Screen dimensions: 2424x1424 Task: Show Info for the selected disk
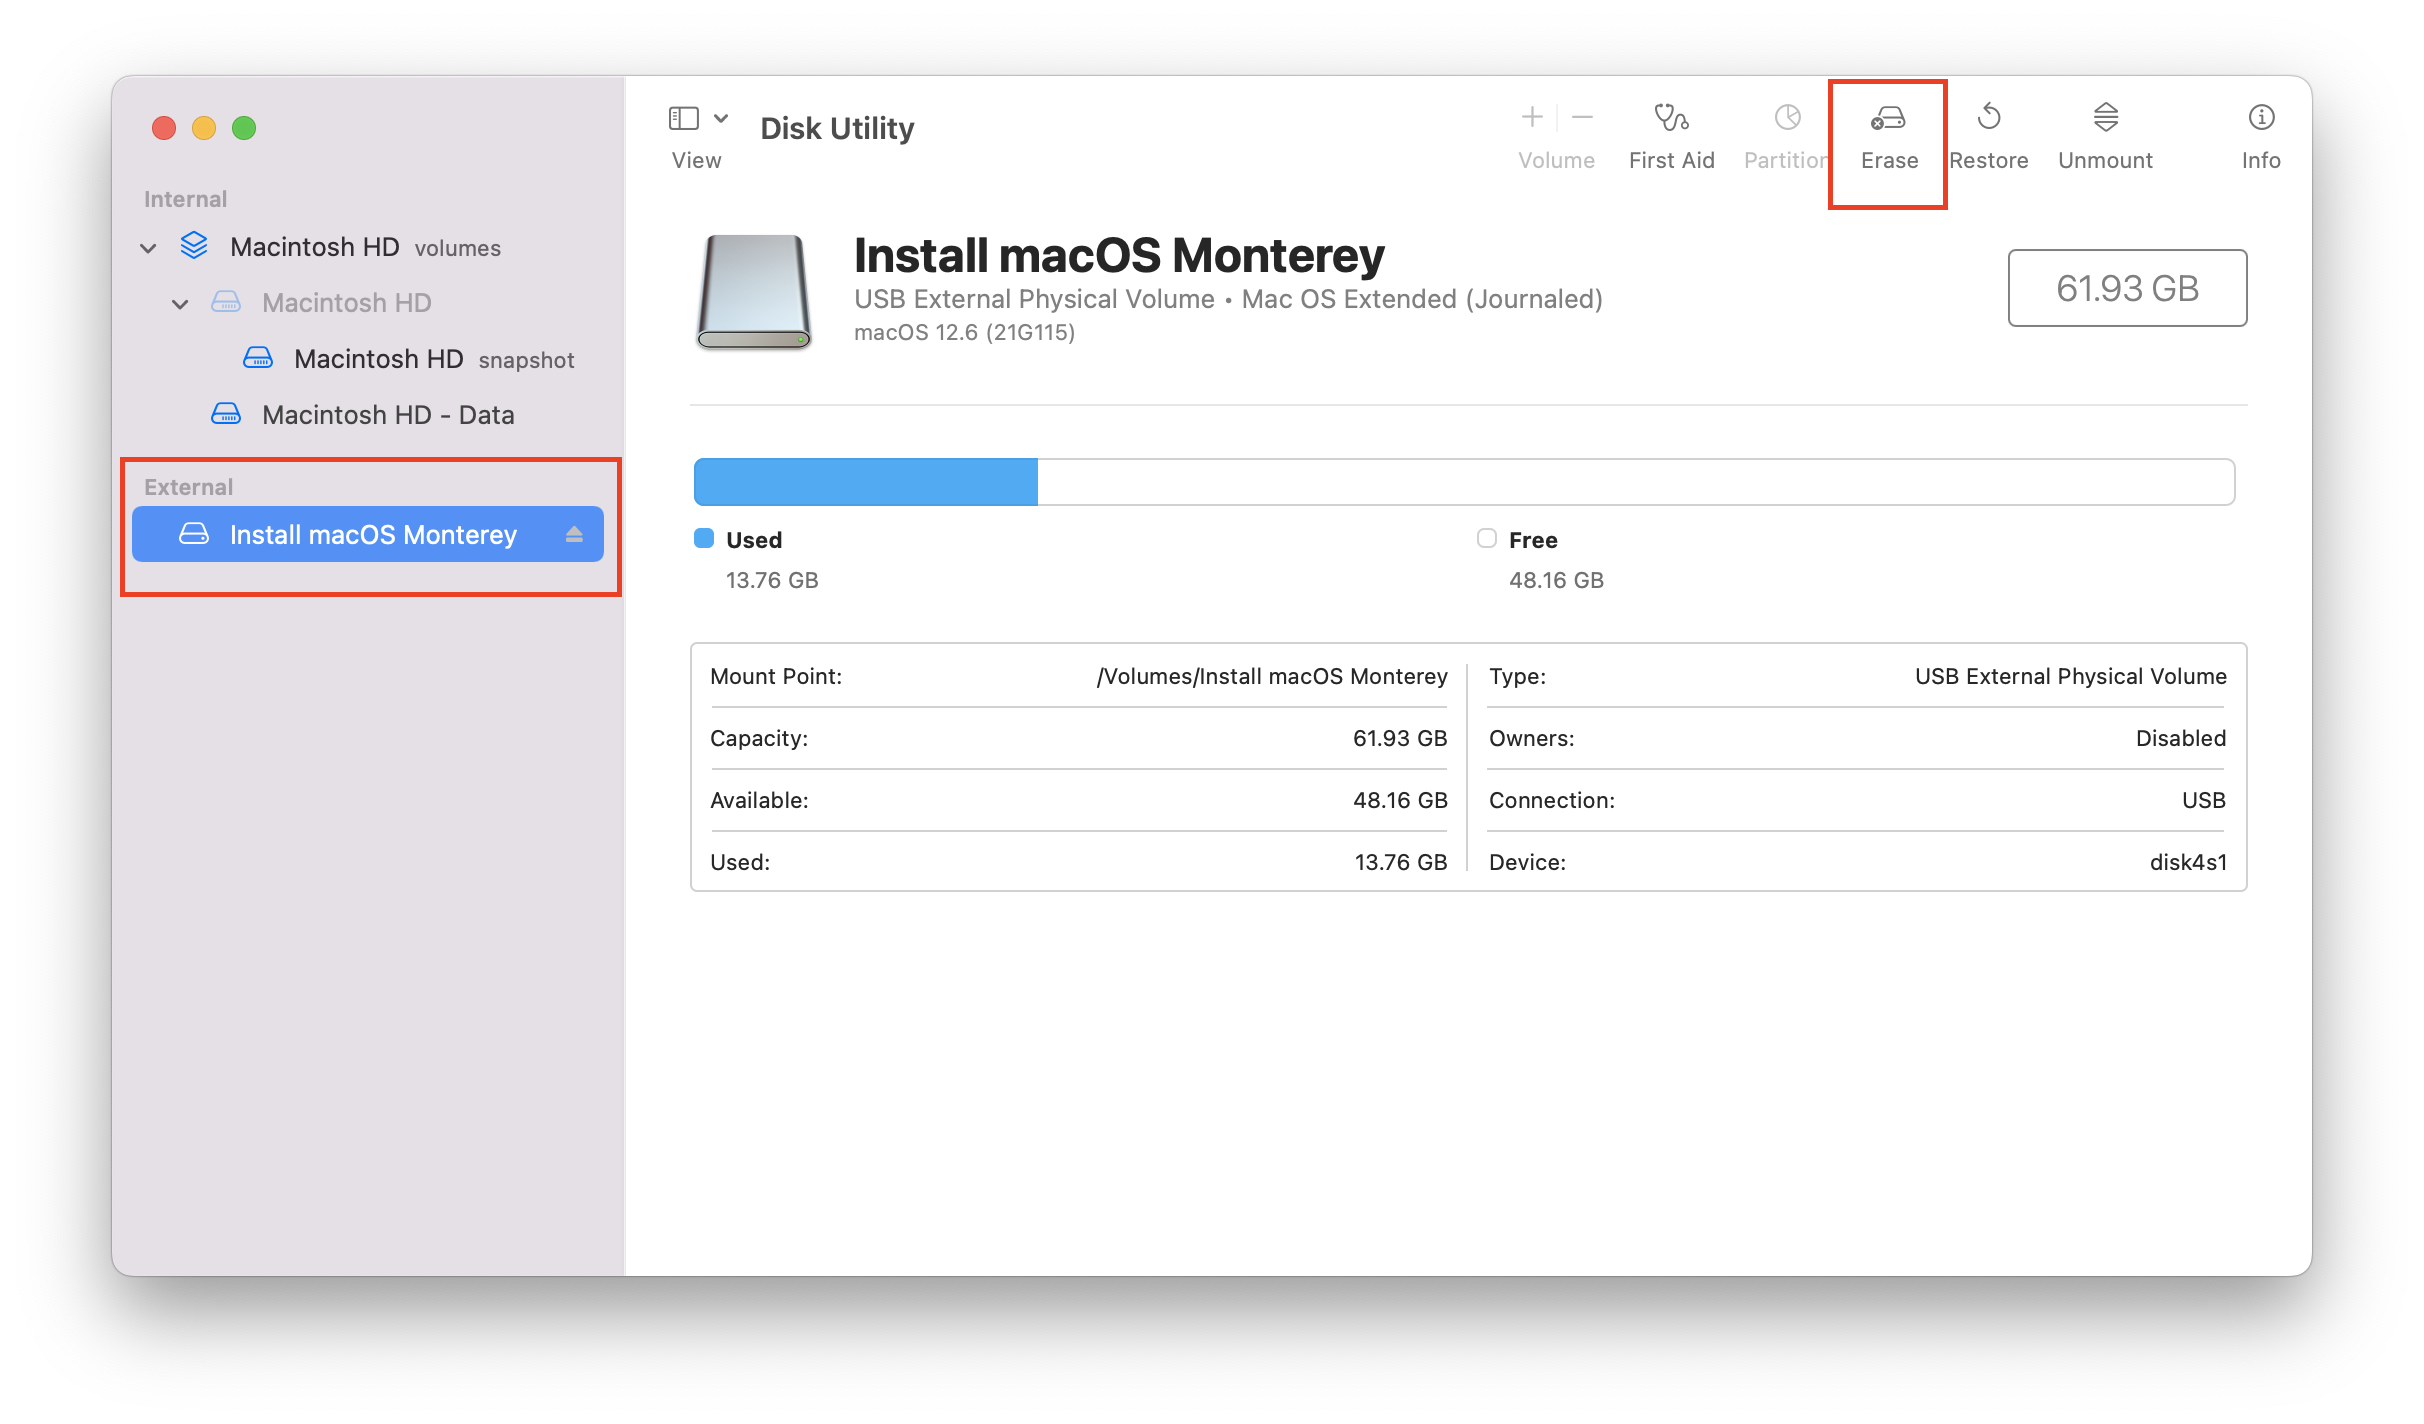(2261, 130)
